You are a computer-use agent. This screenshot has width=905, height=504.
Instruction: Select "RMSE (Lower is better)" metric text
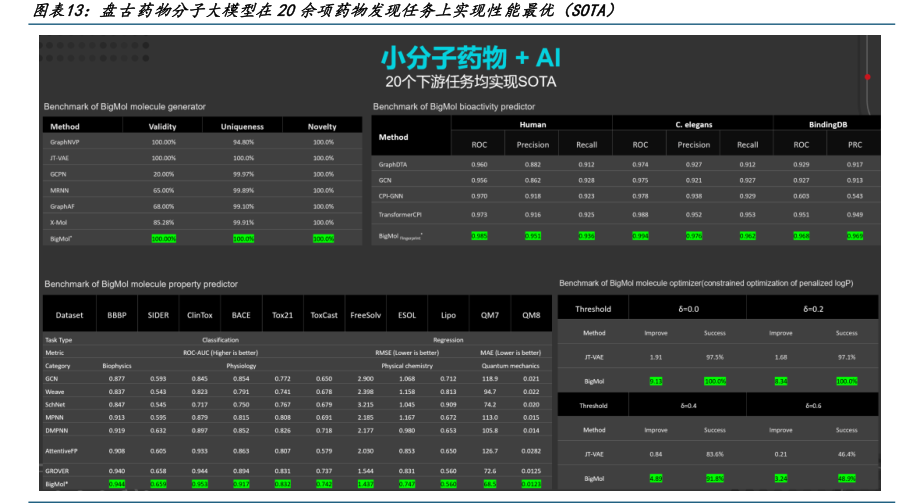click(407, 353)
